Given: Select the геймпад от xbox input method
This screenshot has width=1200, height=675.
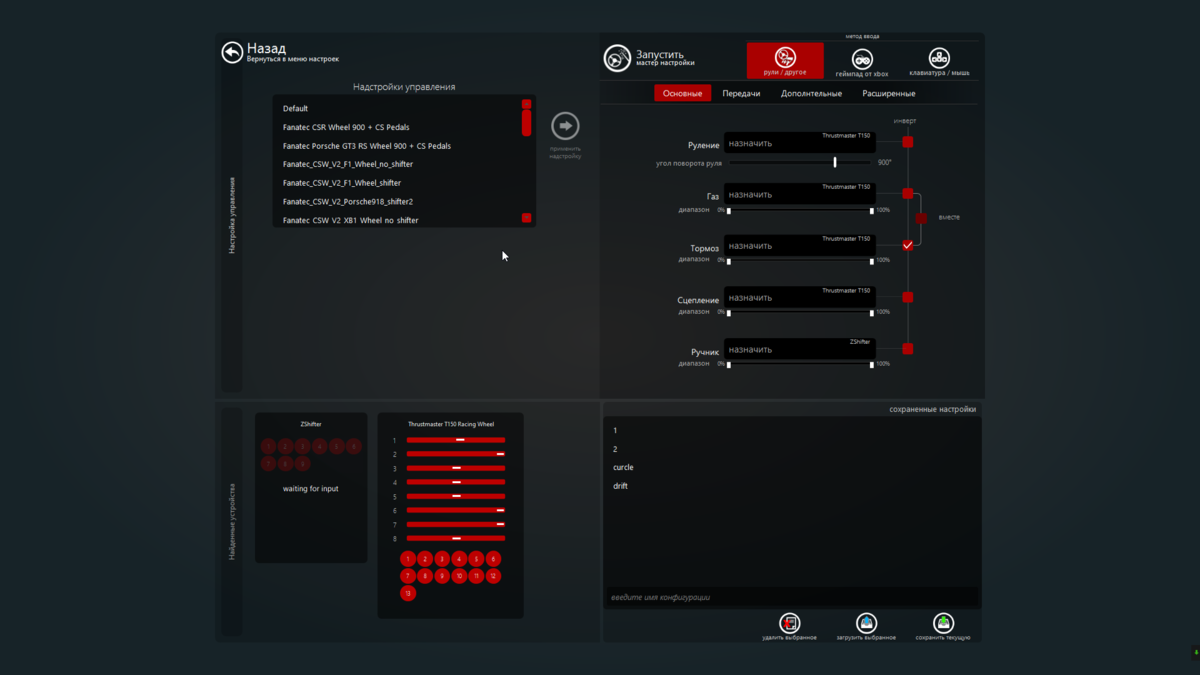Looking at the screenshot, I should click(x=862, y=62).
